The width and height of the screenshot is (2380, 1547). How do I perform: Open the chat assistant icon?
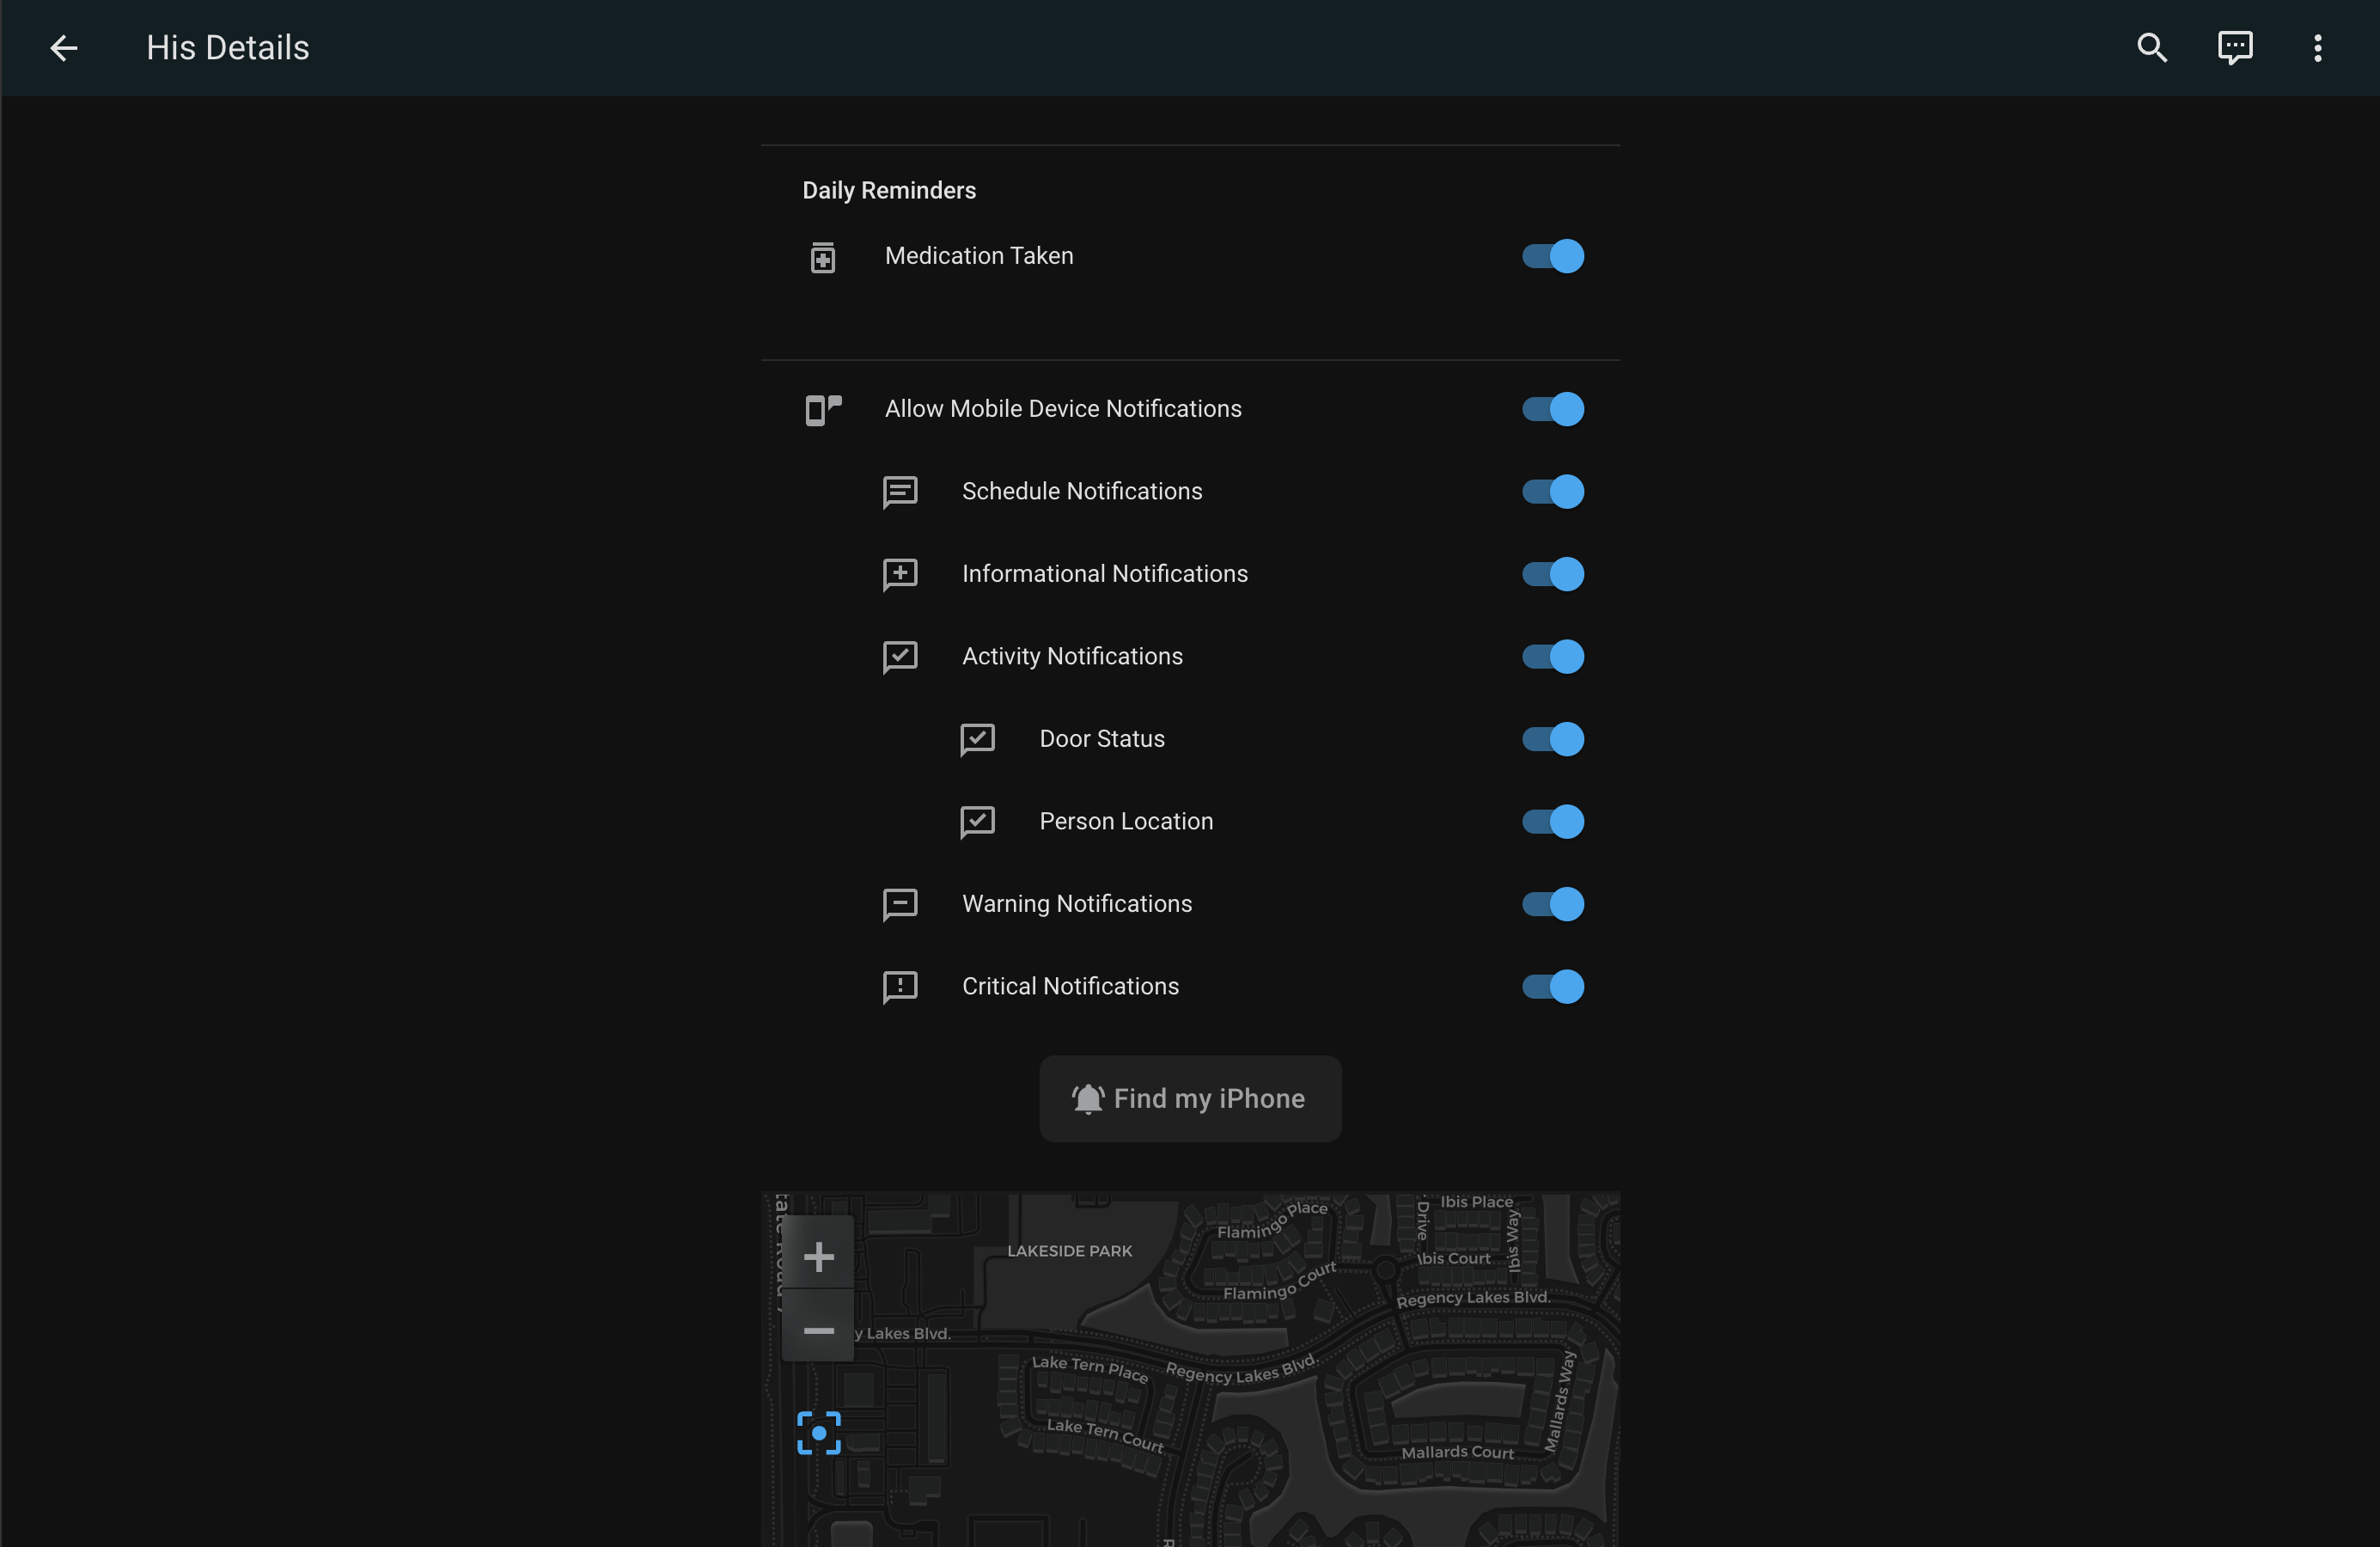pos(2235,48)
